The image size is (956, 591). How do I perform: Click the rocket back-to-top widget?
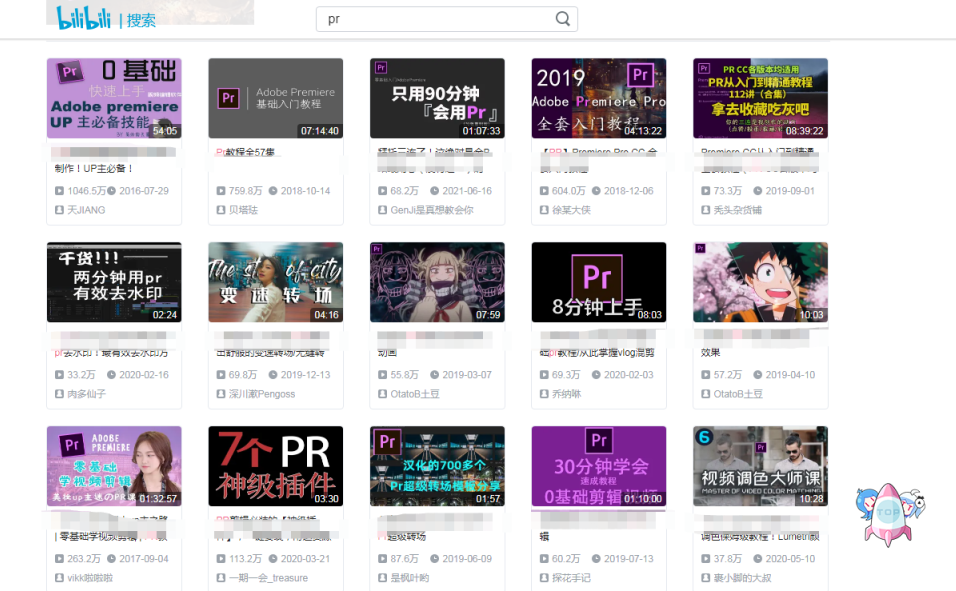coord(889,512)
